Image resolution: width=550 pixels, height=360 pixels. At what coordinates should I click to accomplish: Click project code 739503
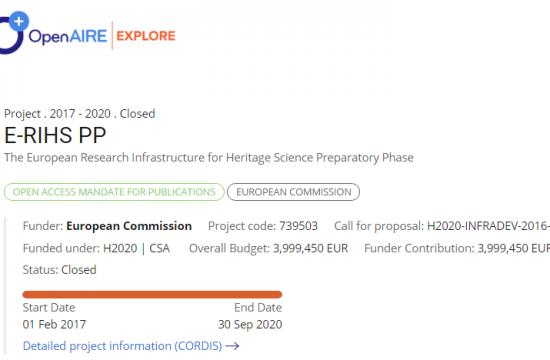click(299, 226)
